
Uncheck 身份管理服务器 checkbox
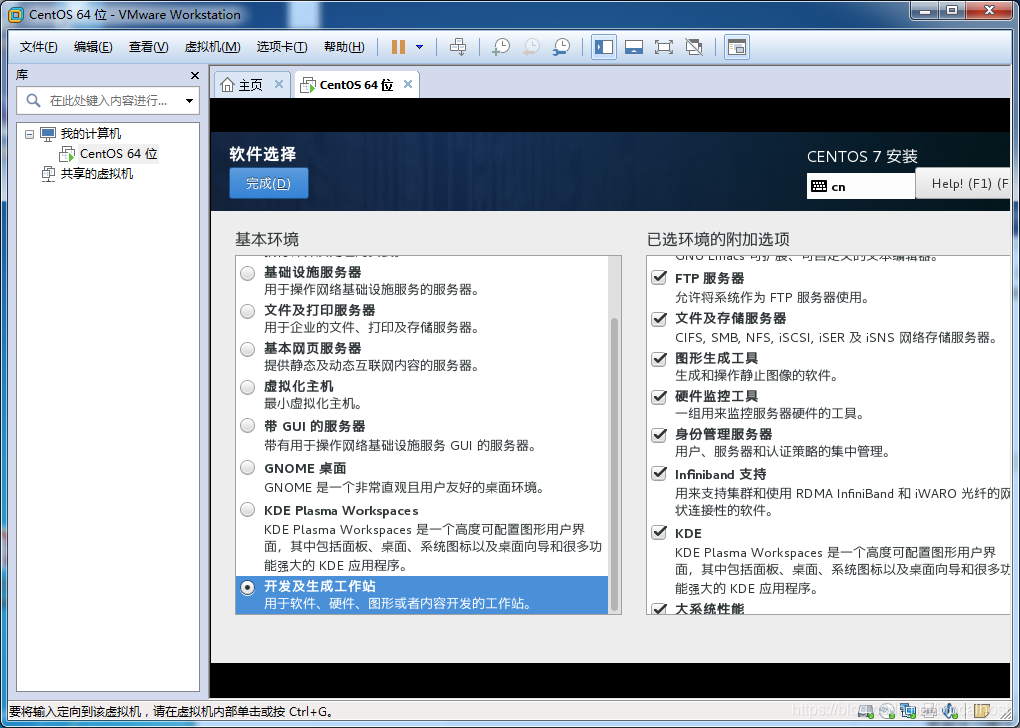pyautogui.click(x=659, y=434)
